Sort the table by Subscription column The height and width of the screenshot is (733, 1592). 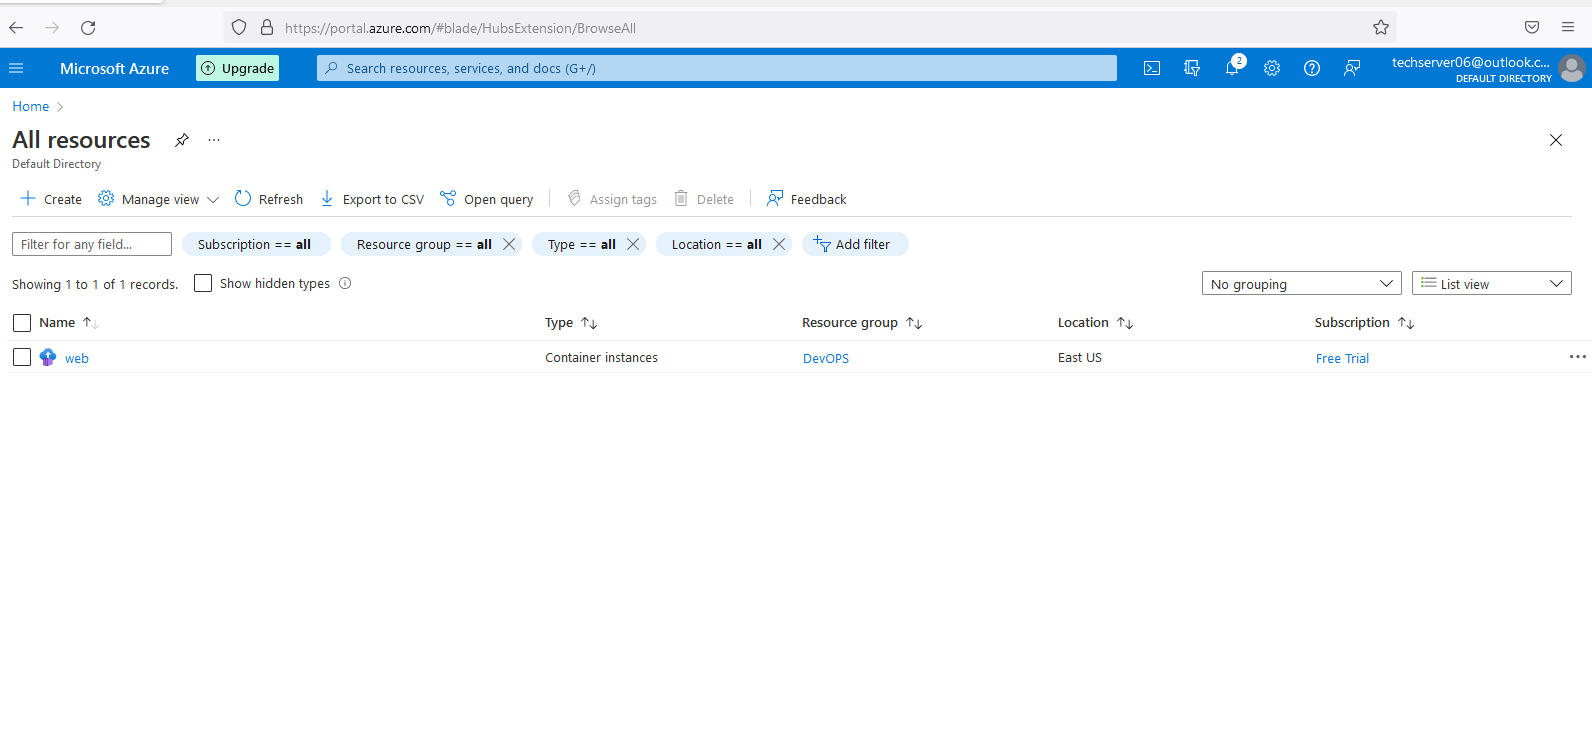(x=1365, y=323)
